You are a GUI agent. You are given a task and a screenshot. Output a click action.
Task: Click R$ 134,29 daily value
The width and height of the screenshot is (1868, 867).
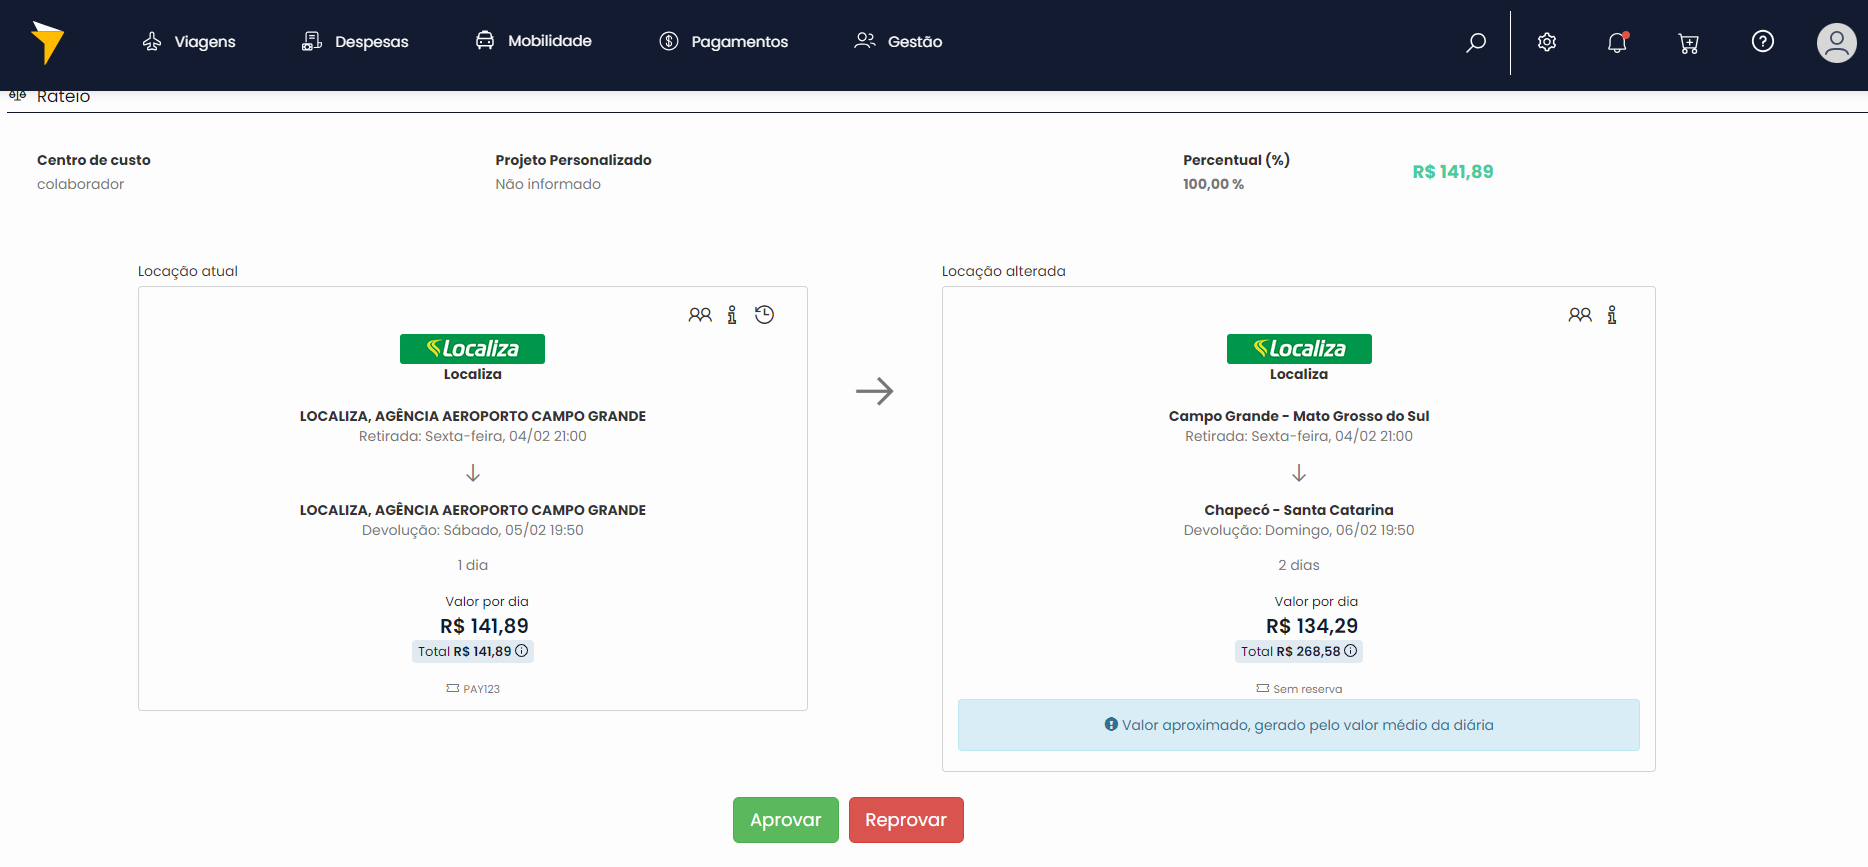coord(1312,626)
